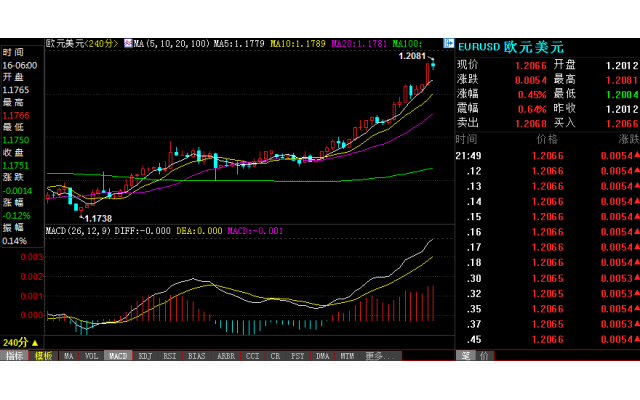
Task: Select the MACD indicator tab
Action: (x=118, y=355)
